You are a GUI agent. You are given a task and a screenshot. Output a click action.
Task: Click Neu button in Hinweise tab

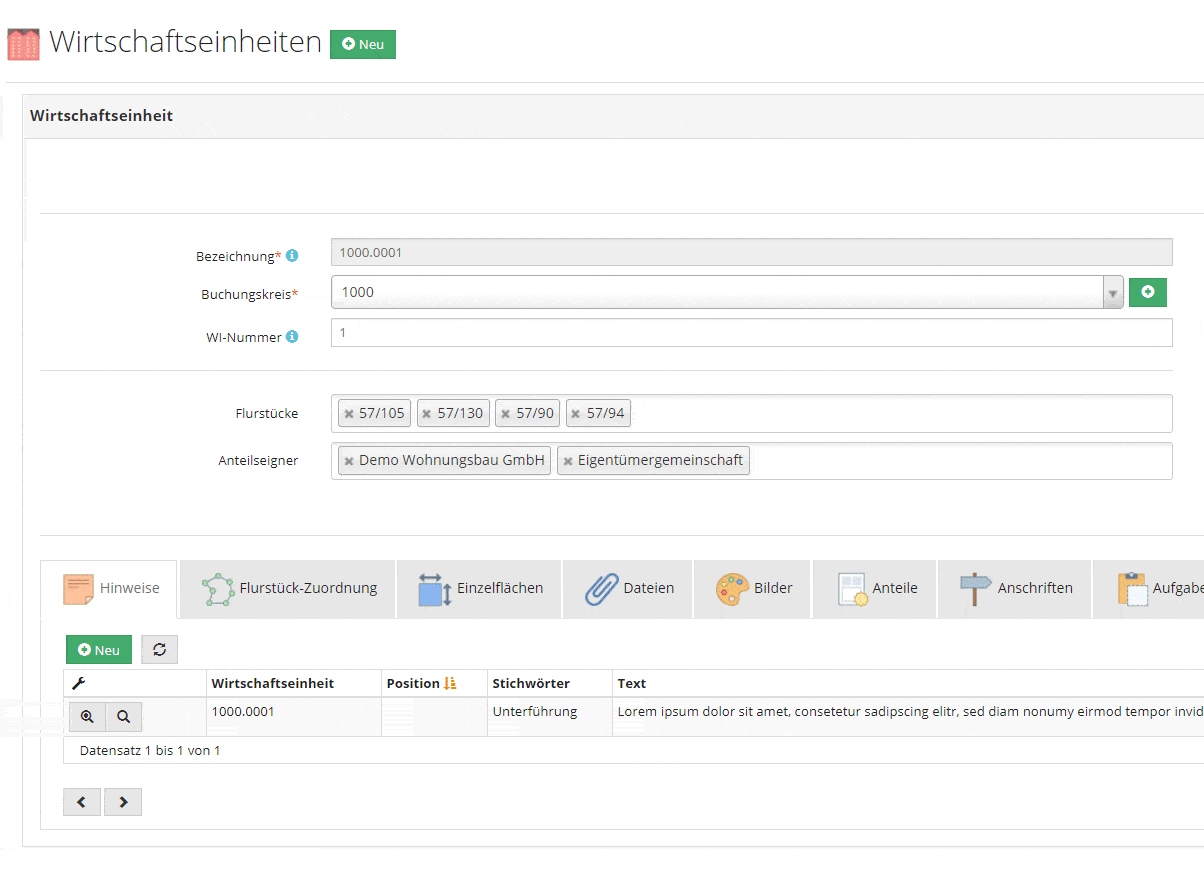point(99,650)
